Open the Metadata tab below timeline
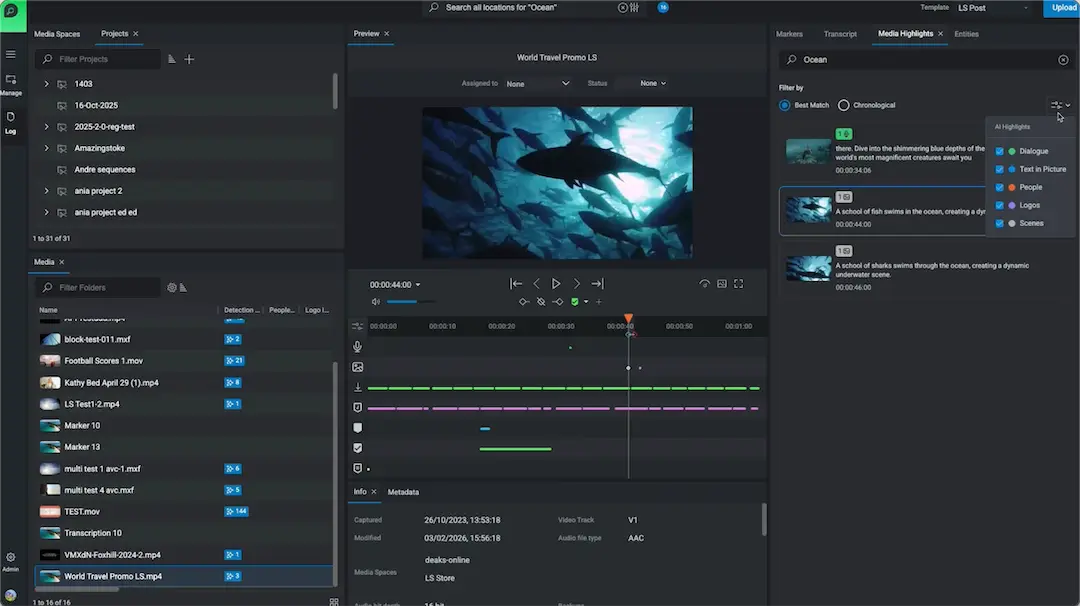 (403, 492)
